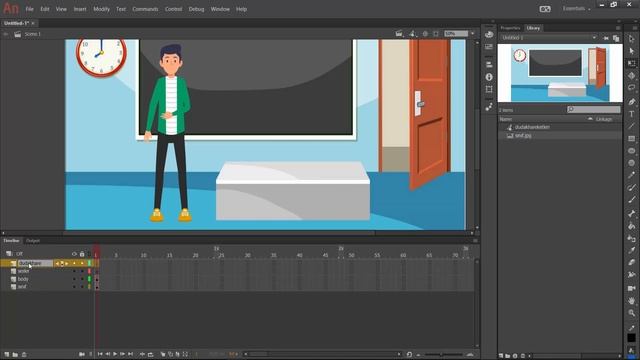The image size is (640, 360).
Task: Click the sync settings icon in title bar
Action: click(545, 9)
